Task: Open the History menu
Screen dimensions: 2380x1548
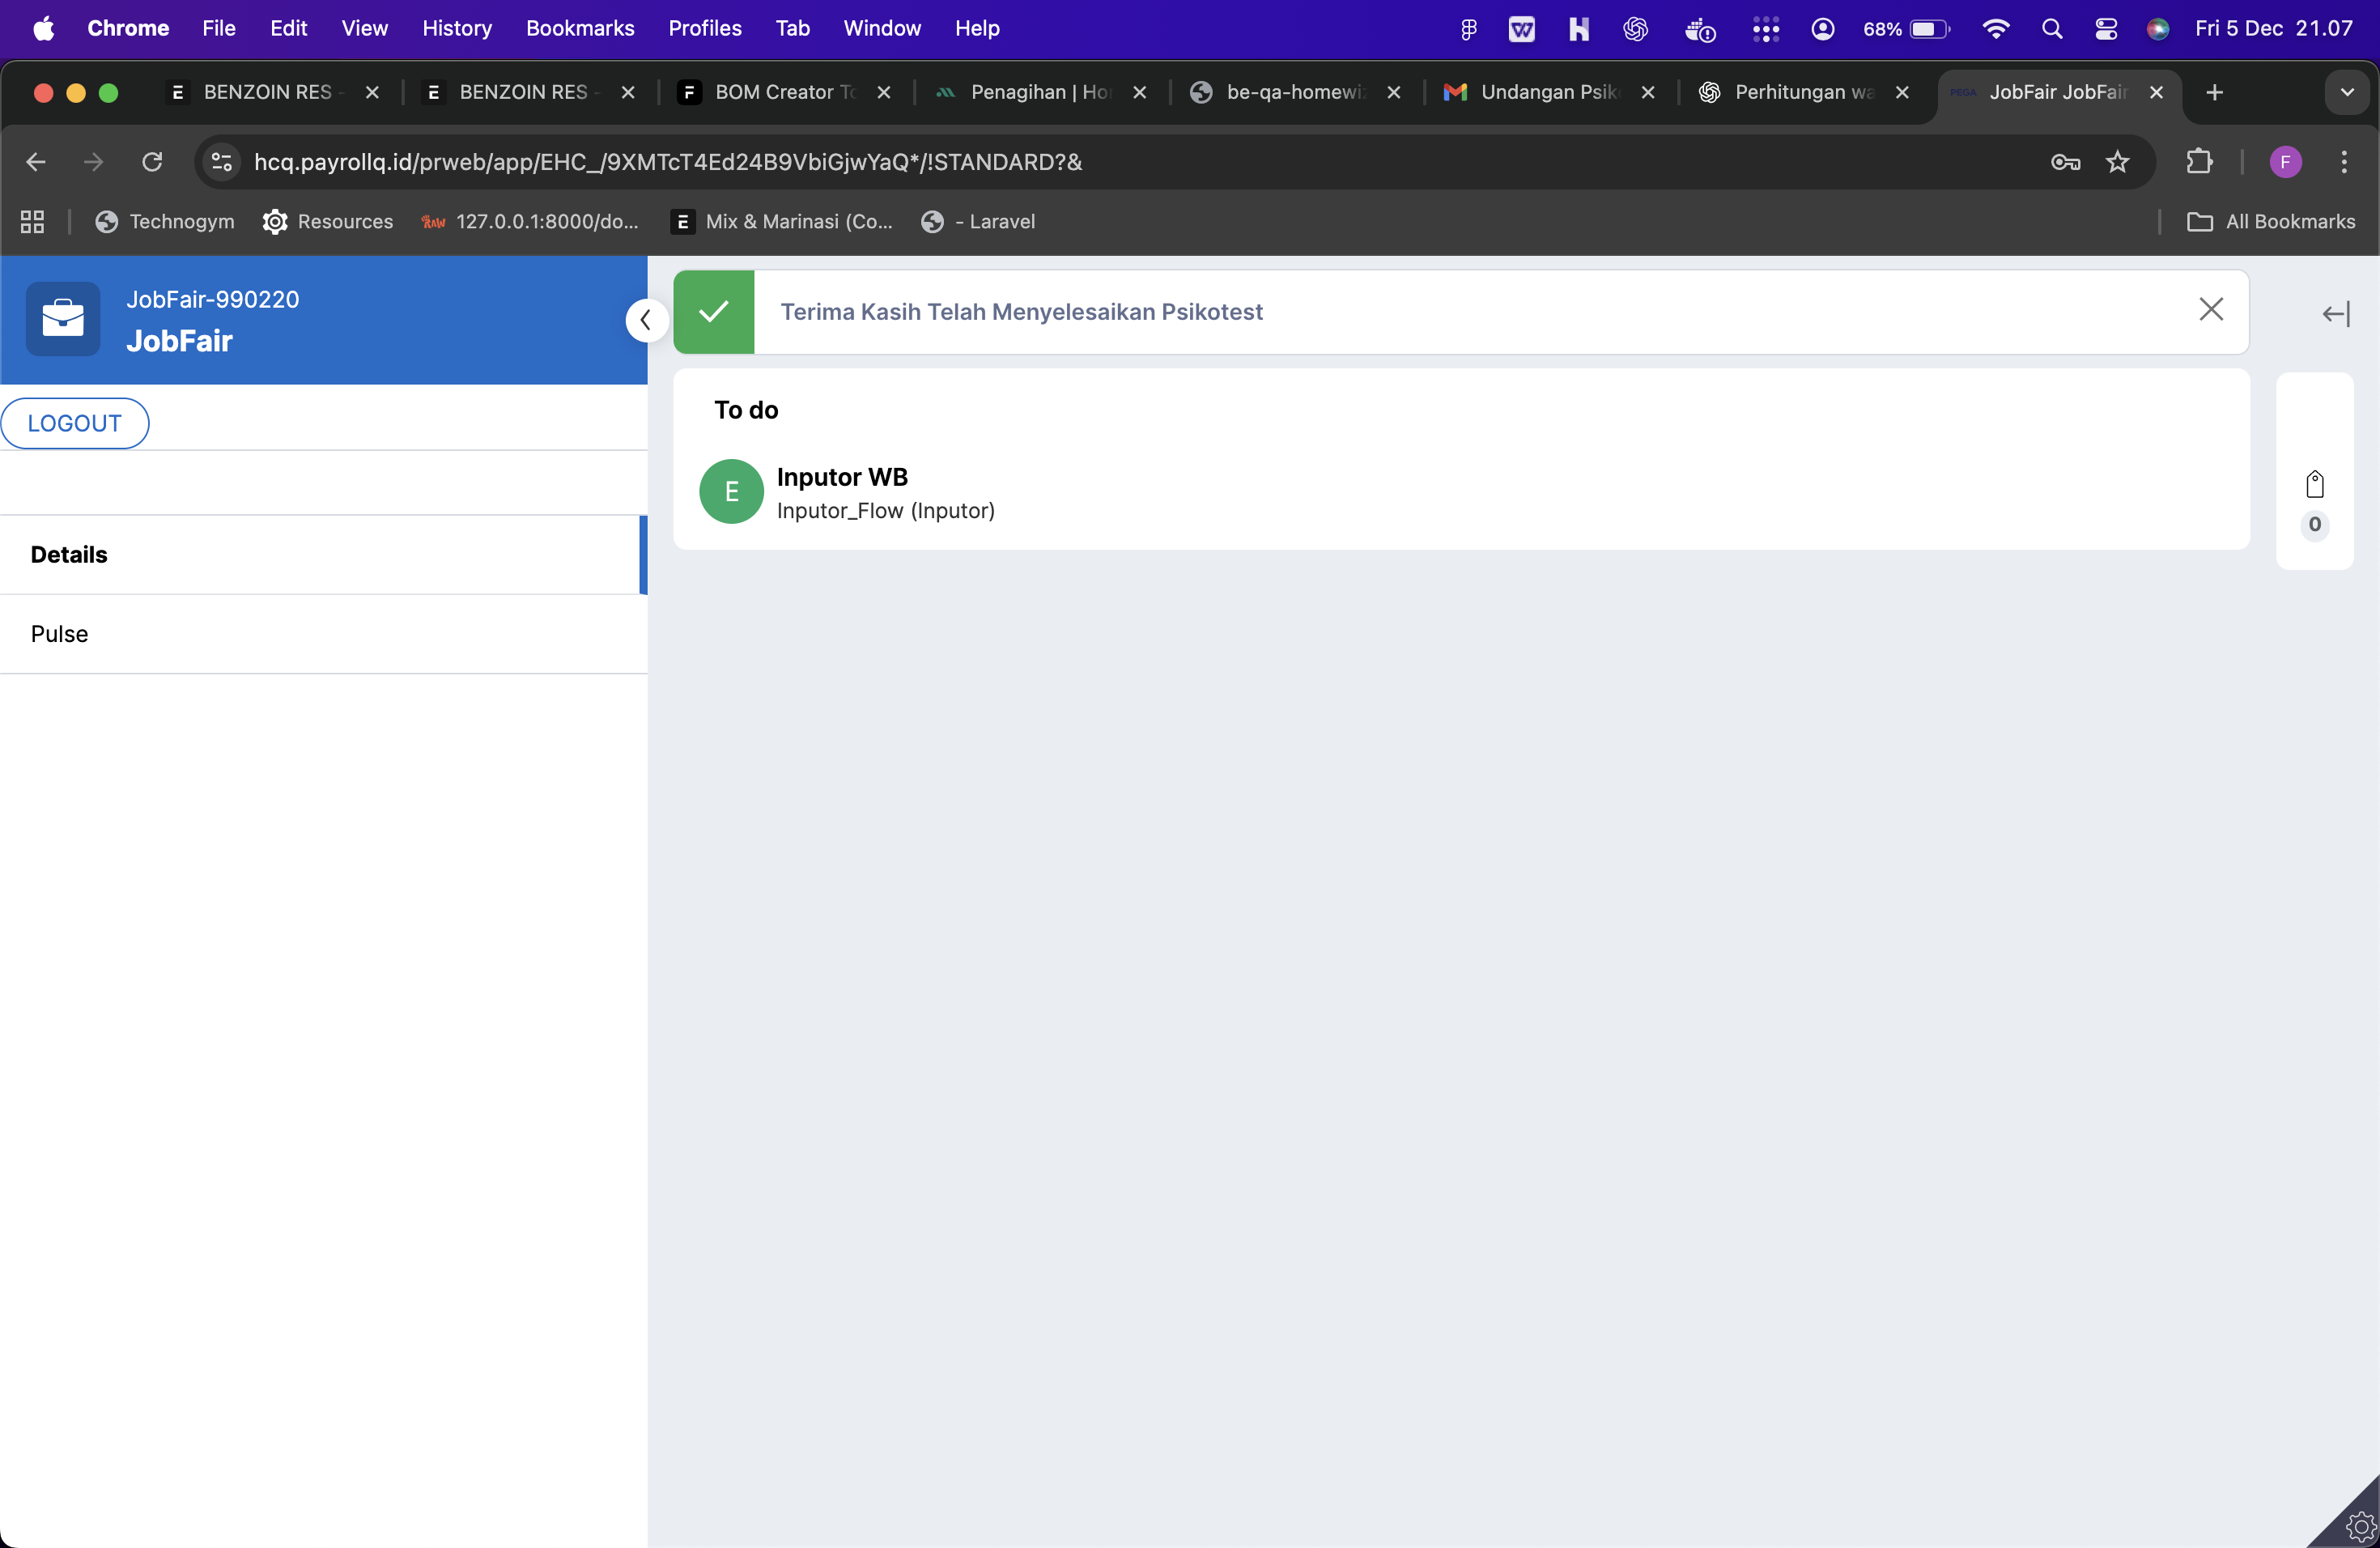Action: coord(457,28)
